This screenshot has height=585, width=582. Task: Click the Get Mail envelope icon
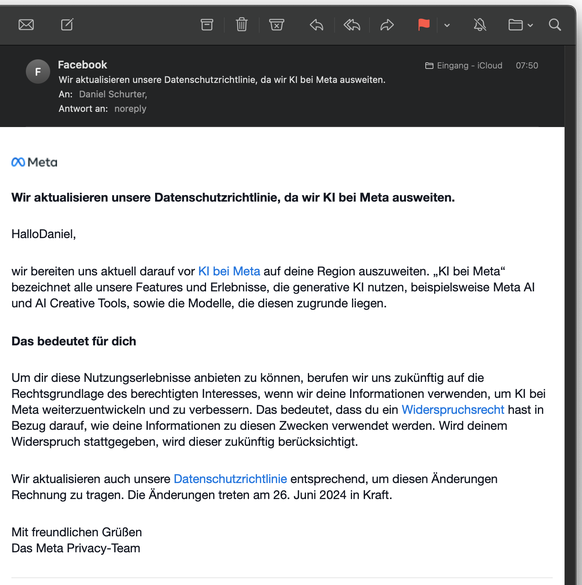click(26, 25)
